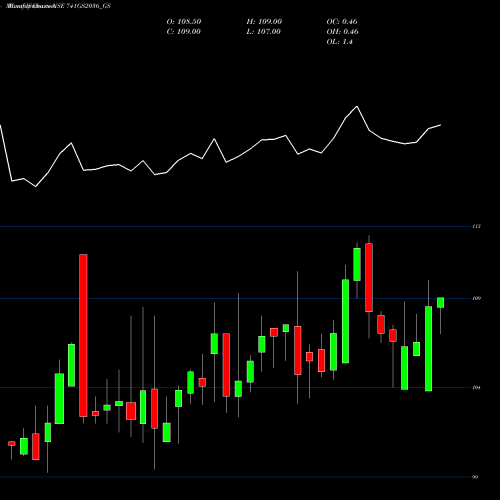Viewport: 500px width, 500px height.
Task: Click the symbol title "741GS2036_GS"
Action: pyautogui.click(x=88, y=6)
